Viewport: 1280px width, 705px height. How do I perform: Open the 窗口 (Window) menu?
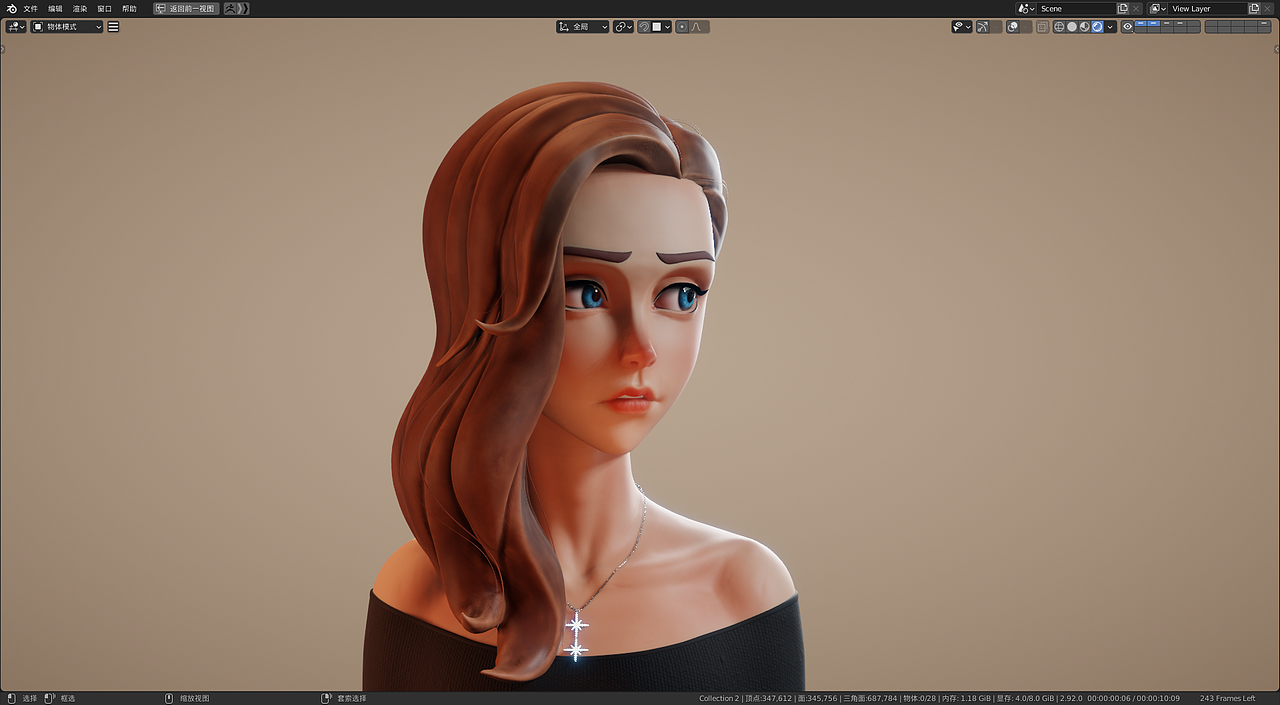(105, 8)
